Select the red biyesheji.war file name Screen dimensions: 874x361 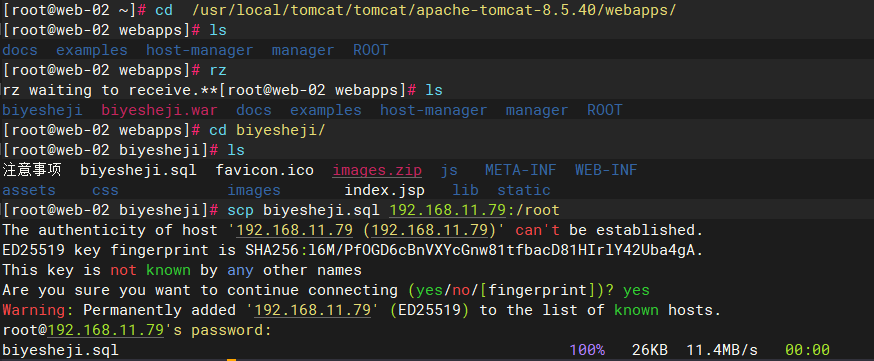click(159, 110)
